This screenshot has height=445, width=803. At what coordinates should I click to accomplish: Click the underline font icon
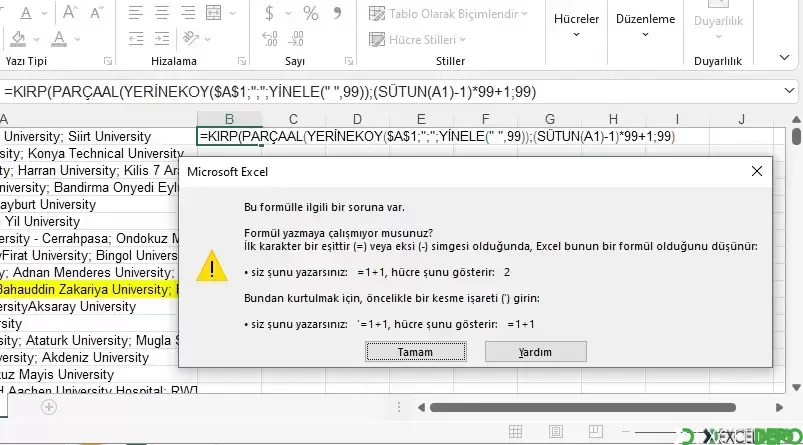[26, 13]
